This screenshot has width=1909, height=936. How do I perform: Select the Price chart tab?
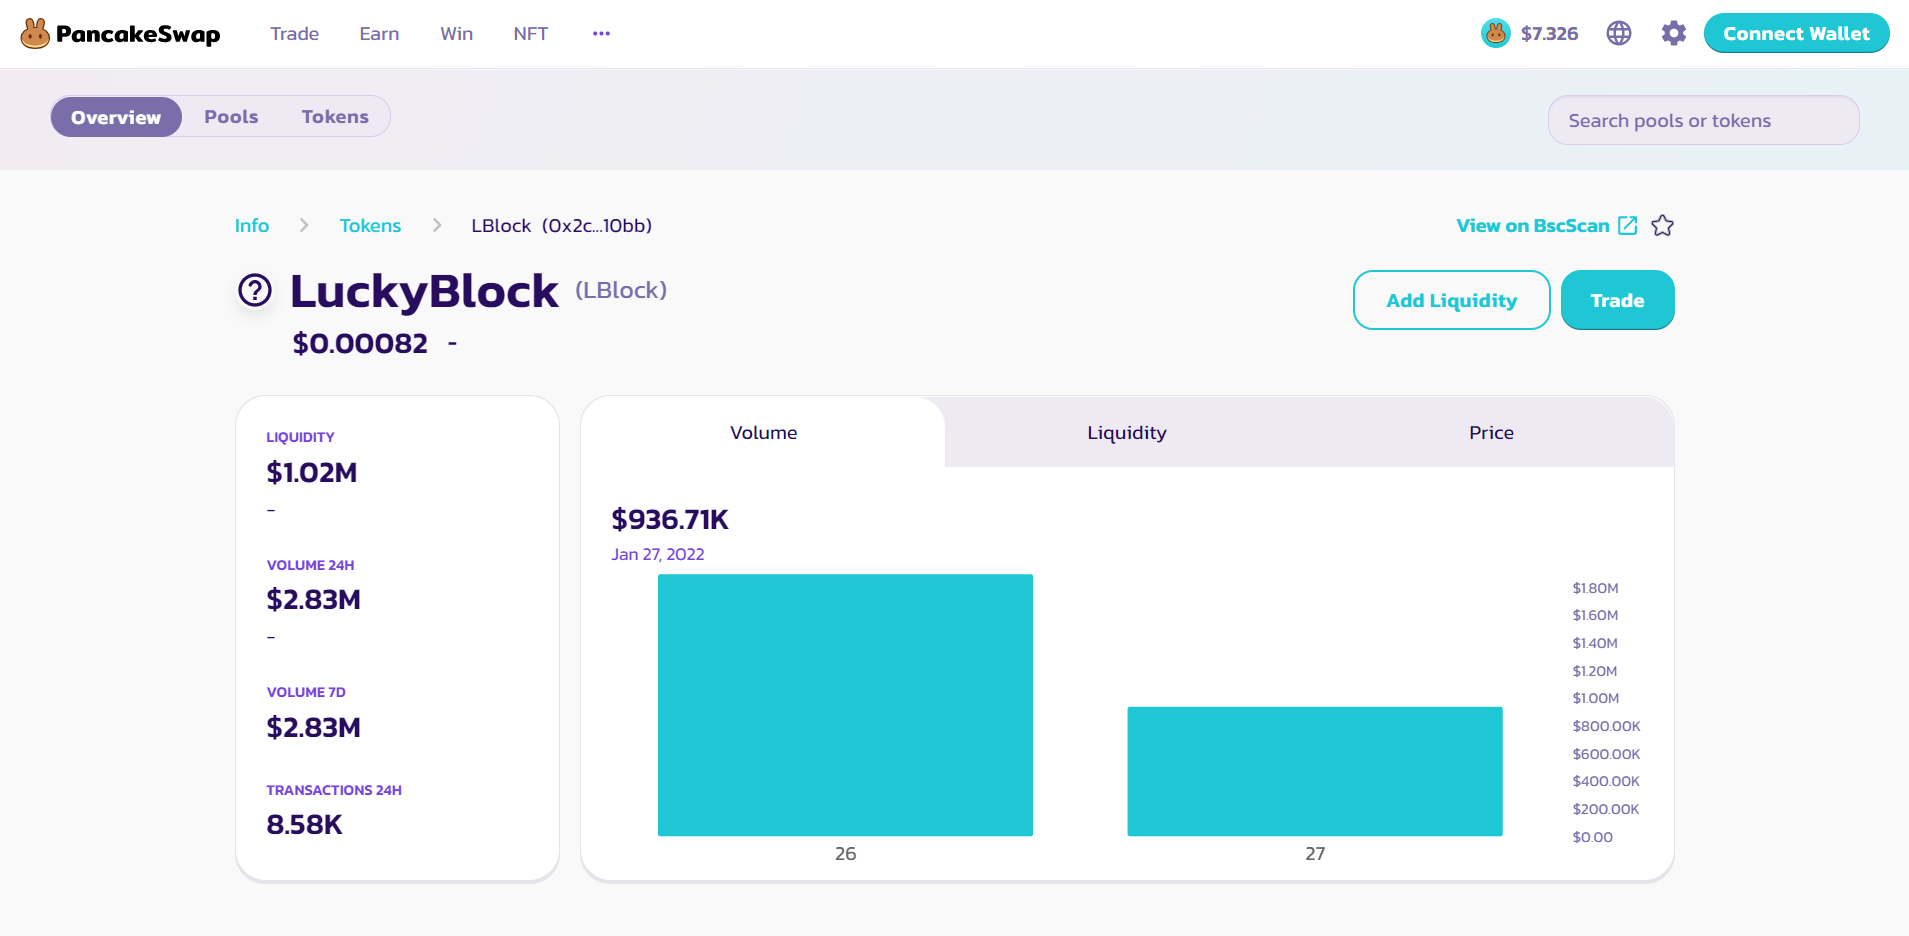point(1491,432)
